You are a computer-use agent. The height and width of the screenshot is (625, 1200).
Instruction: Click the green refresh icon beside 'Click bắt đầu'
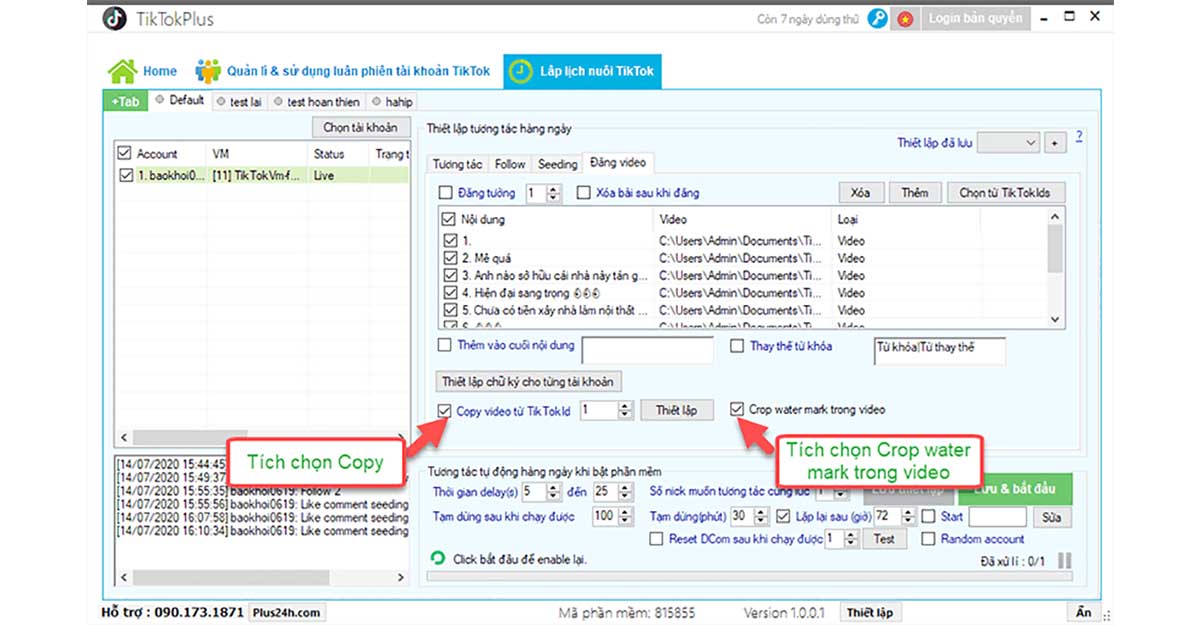(x=437, y=558)
